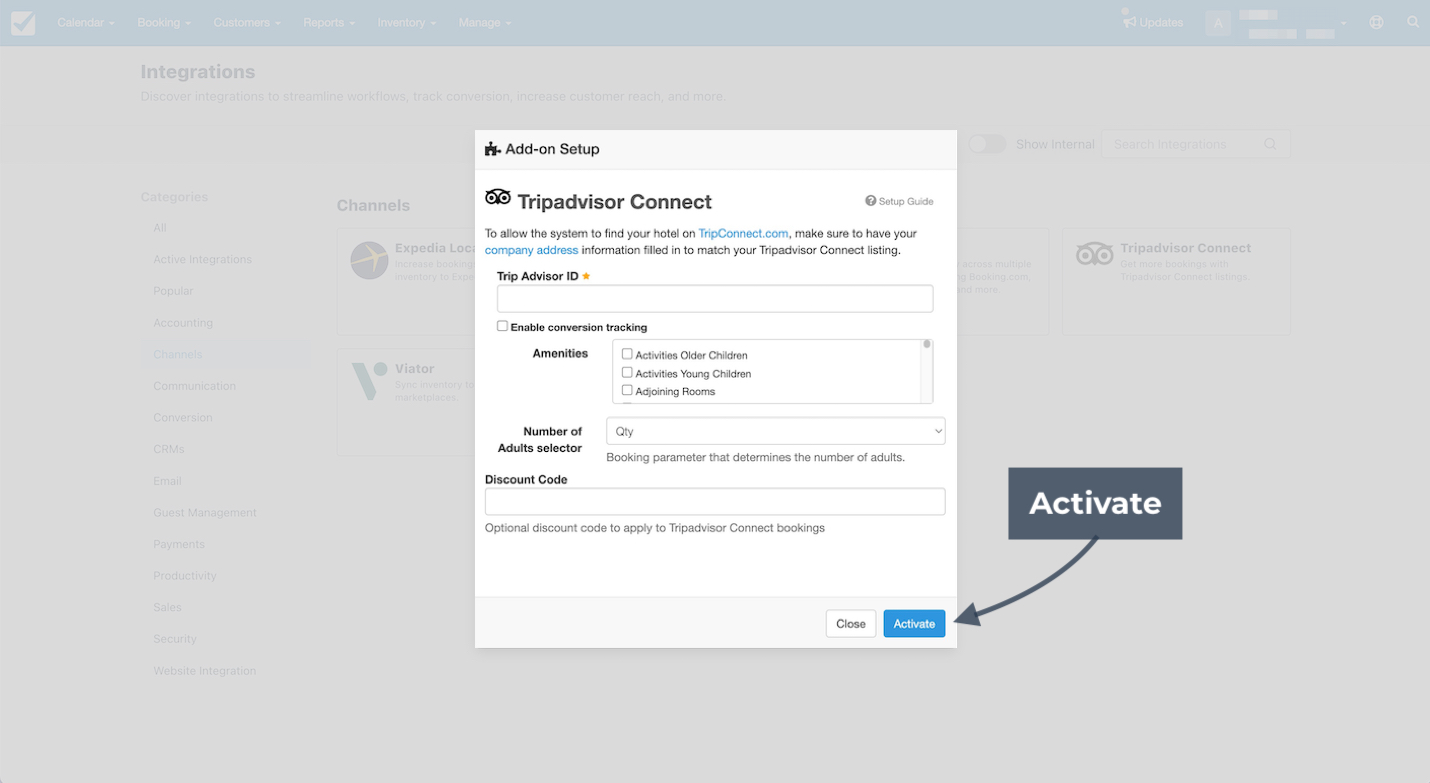Enable conversion tracking checkbox
This screenshot has width=1430, height=783.
coord(502,326)
